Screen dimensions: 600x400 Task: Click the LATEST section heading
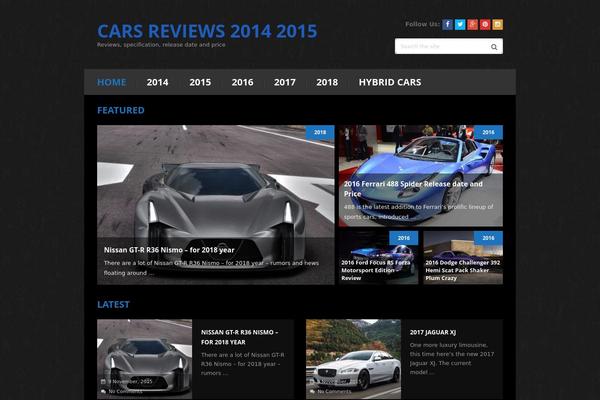[x=113, y=305]
